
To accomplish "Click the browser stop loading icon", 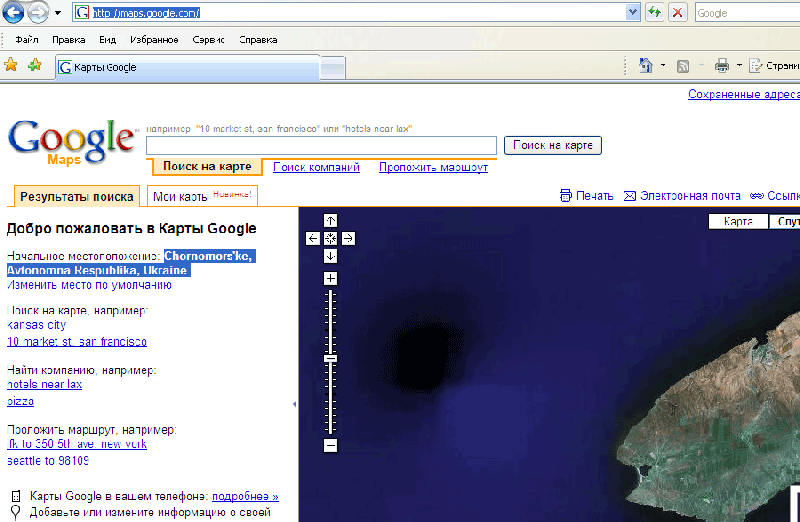I will (x=677, y=13).
